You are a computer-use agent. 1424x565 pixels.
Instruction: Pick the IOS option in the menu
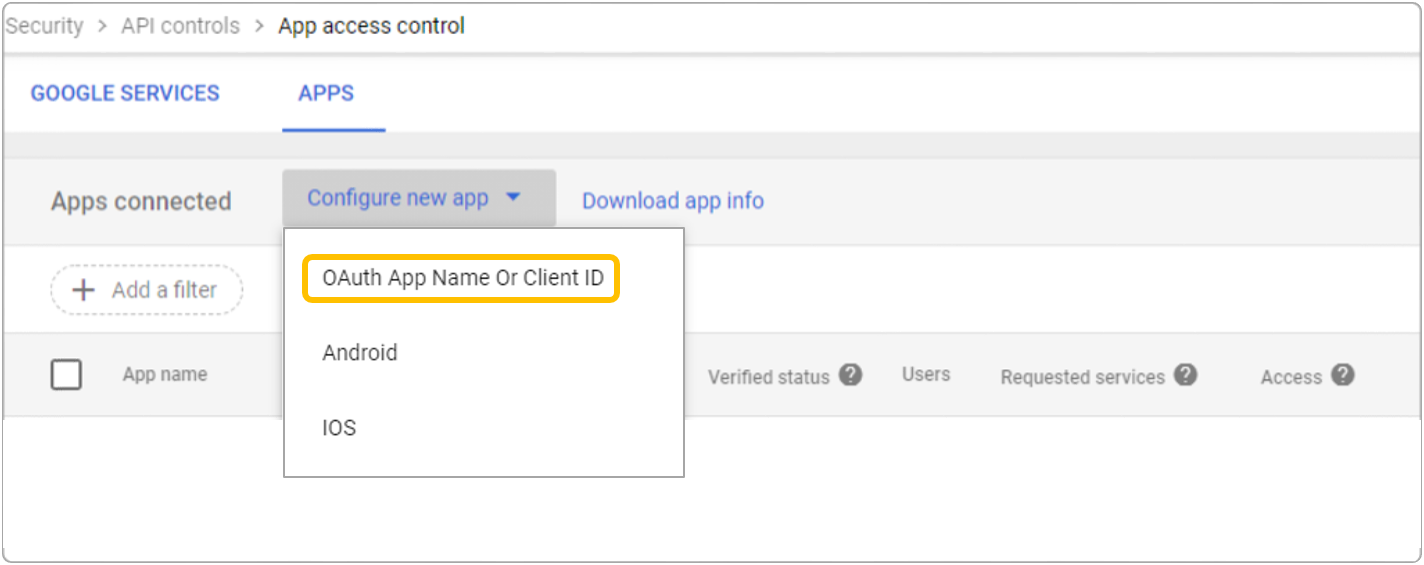coord(339,428)
